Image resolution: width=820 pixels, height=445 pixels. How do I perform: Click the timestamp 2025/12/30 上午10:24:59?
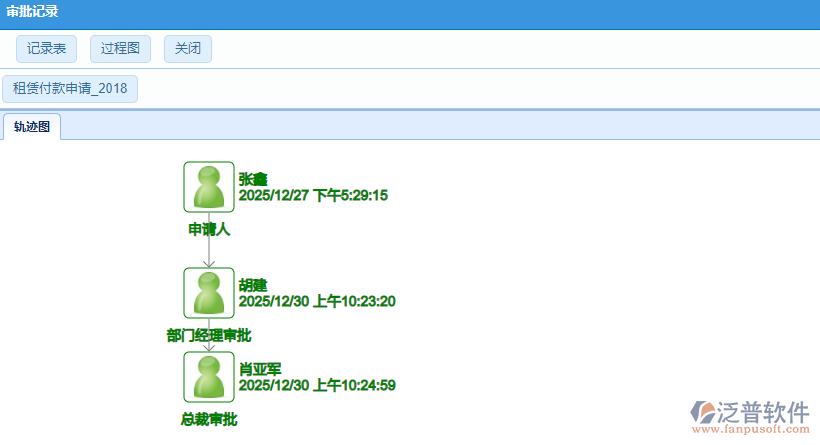coord(317,385)
